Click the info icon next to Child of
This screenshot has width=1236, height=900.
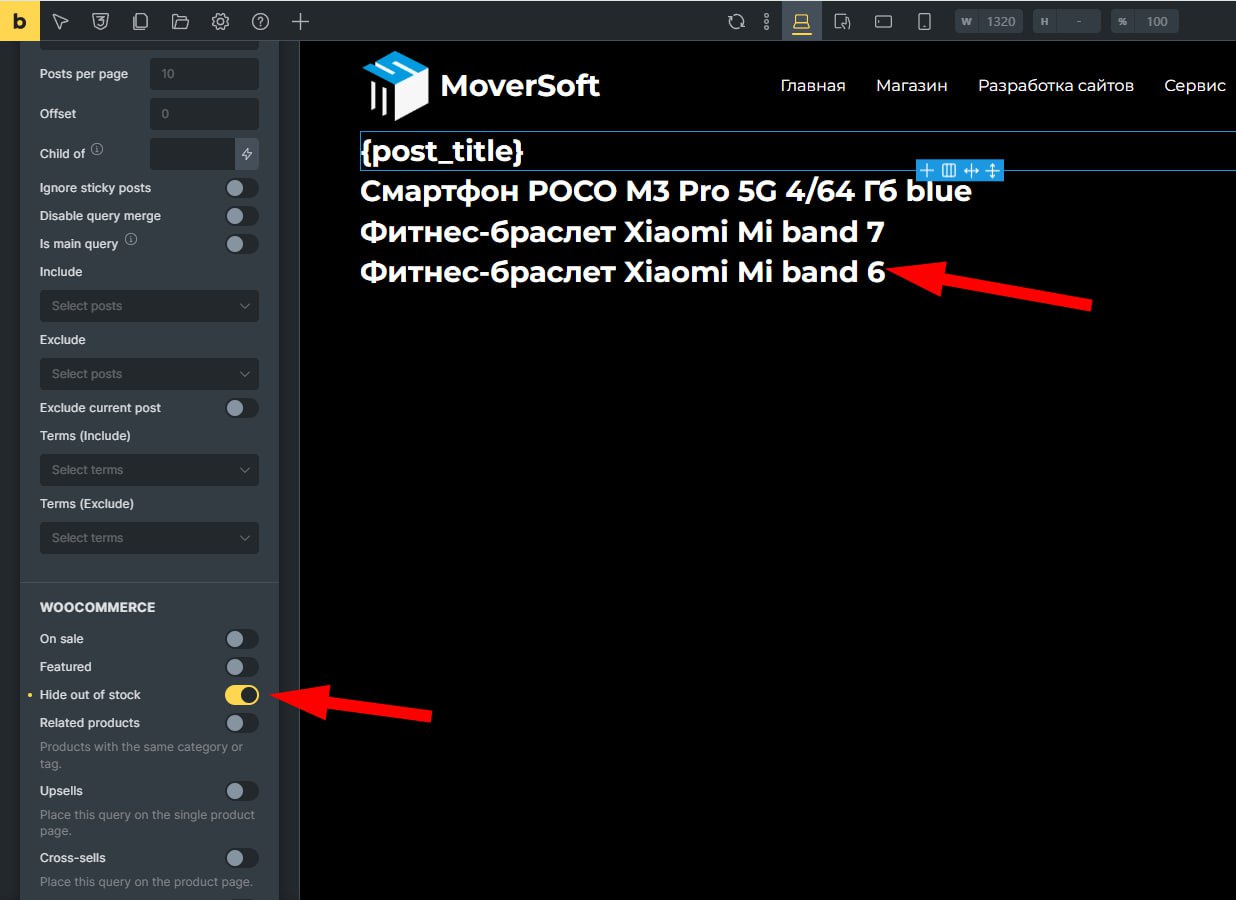[x=97, y=149]
